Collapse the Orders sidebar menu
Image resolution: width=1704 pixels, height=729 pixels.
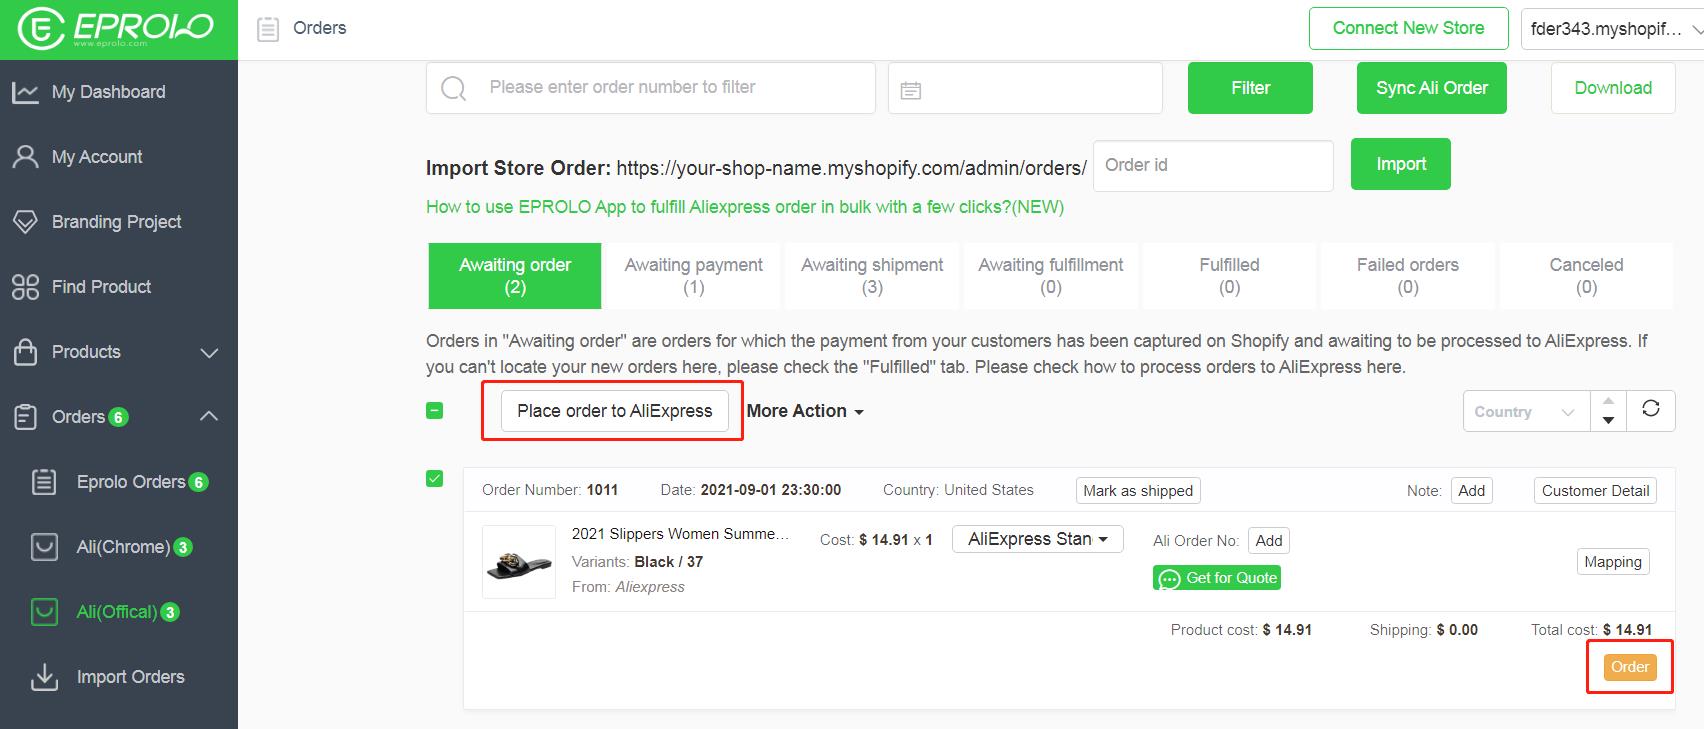coord(209,416)
